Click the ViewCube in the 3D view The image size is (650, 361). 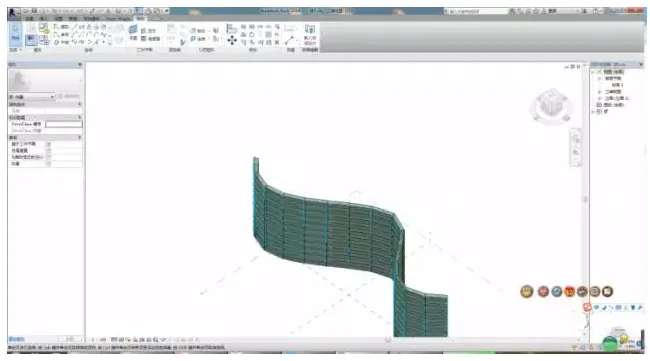click(x=551, y=105)
